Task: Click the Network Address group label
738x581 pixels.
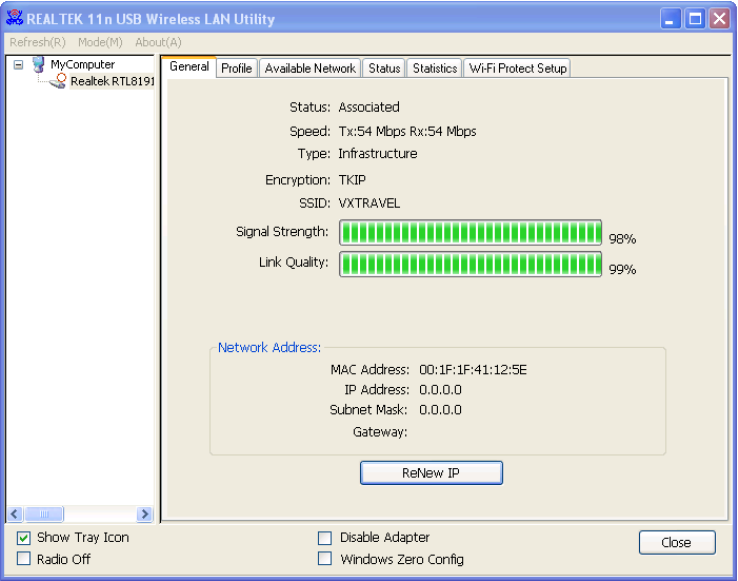Action: coord(269,347)
